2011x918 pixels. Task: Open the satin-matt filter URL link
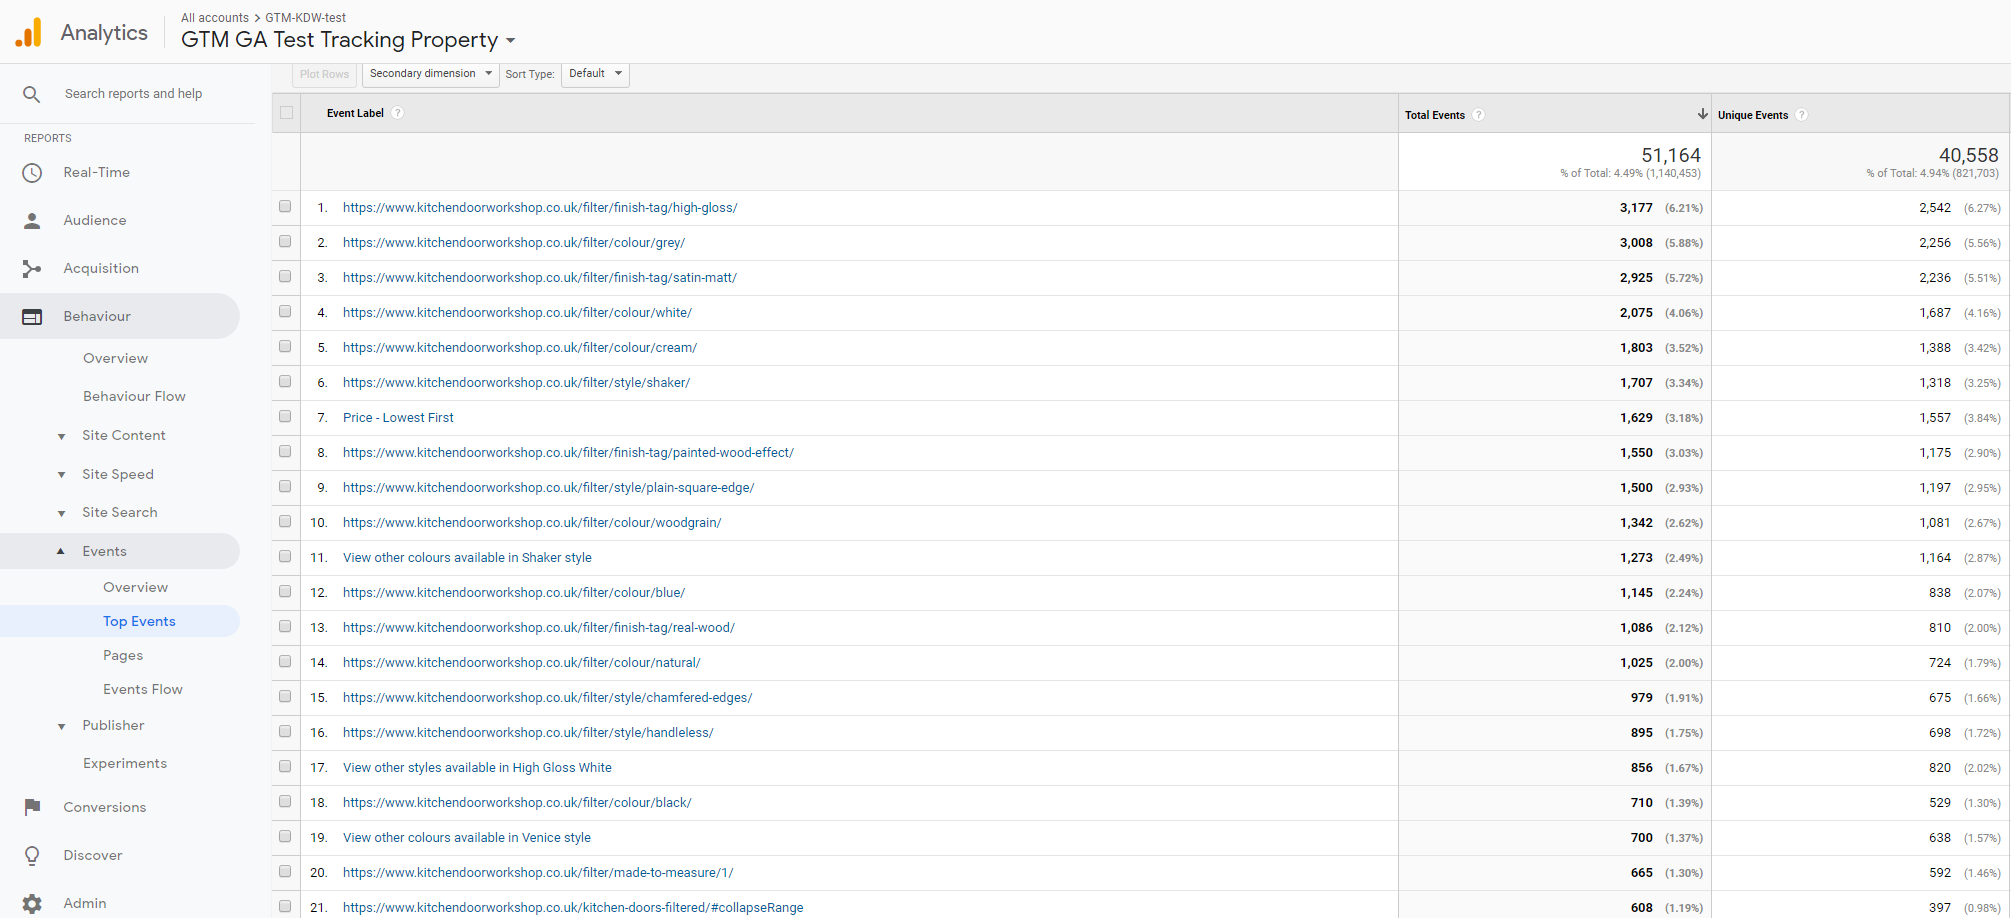point(540,278)
